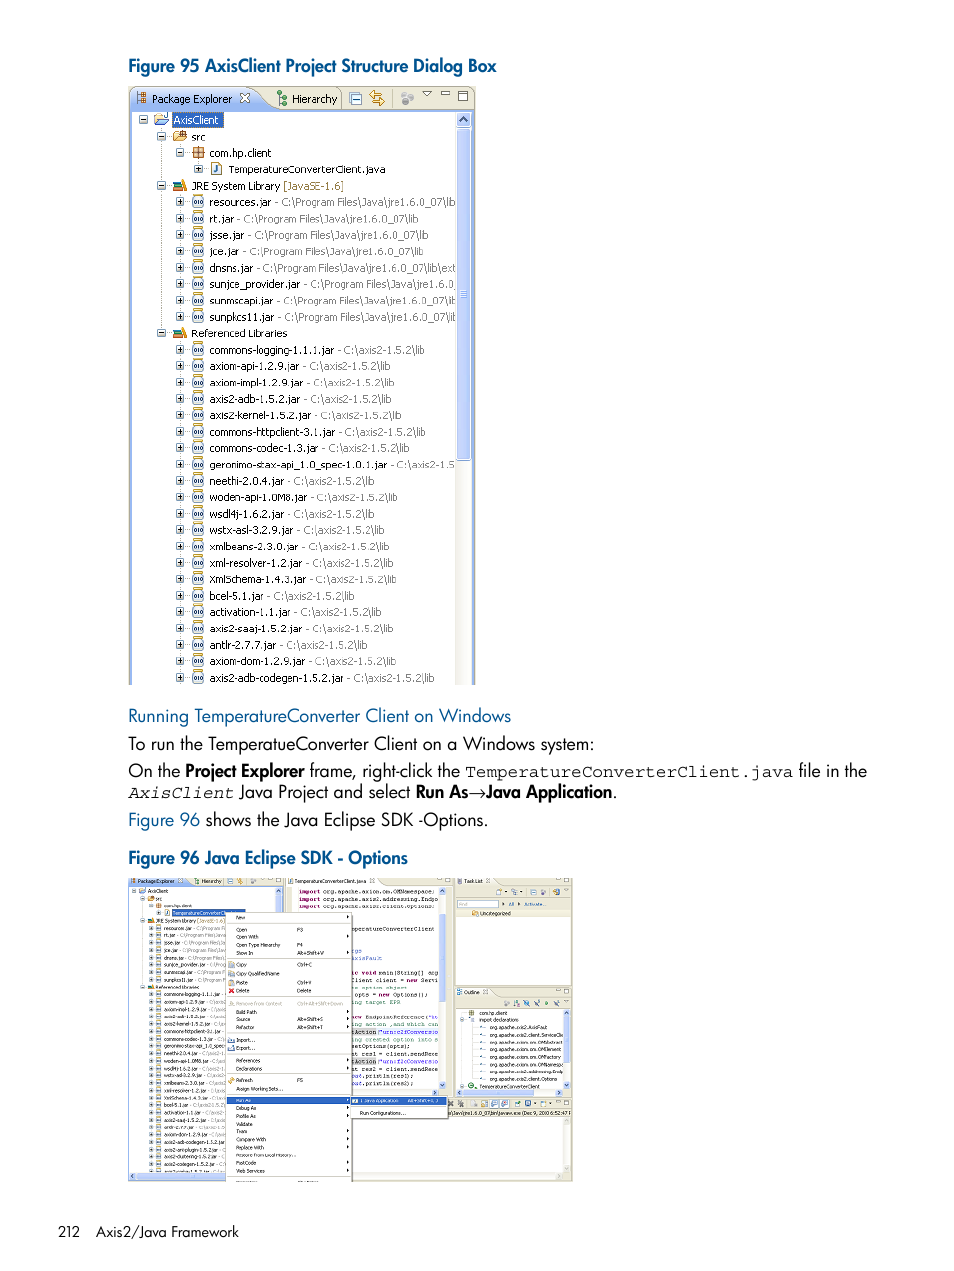Click the jar icon beside jce.jar
The image size is (954, 1271).
pos(198,251)
